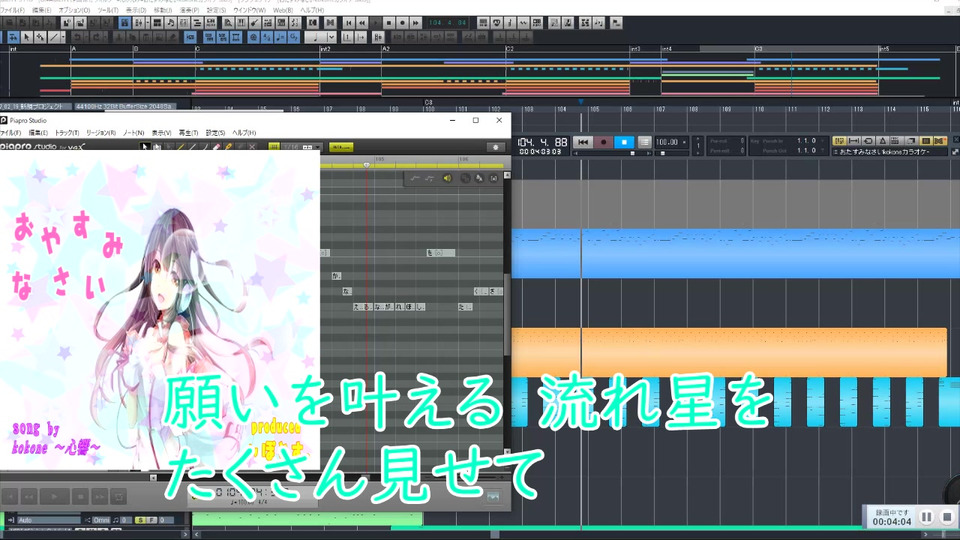
Task: Click the redo arrow in main toolbar
Action: [x=96, y=37]
